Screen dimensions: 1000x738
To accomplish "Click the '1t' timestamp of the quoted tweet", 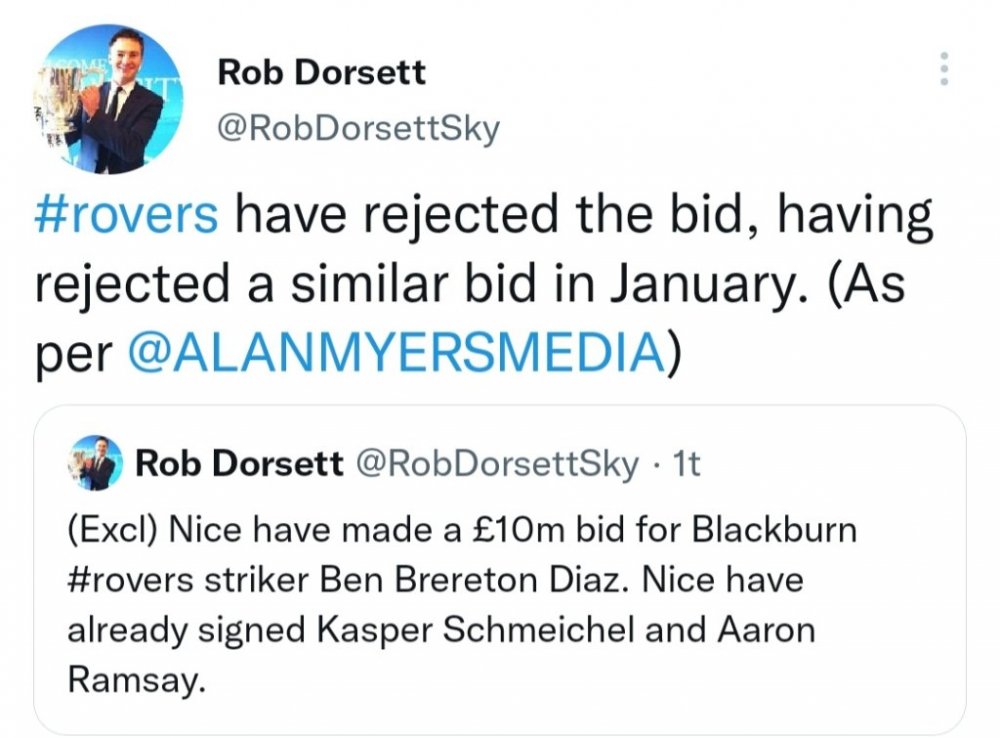I will pyautogui.click(x=687, y=463).
